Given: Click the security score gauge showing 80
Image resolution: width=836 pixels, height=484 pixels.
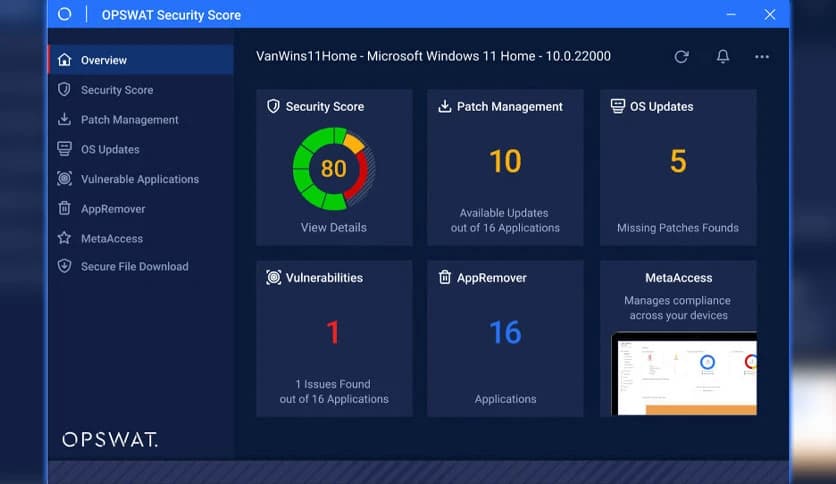Looking at the screenshot, I should (334, 168).
